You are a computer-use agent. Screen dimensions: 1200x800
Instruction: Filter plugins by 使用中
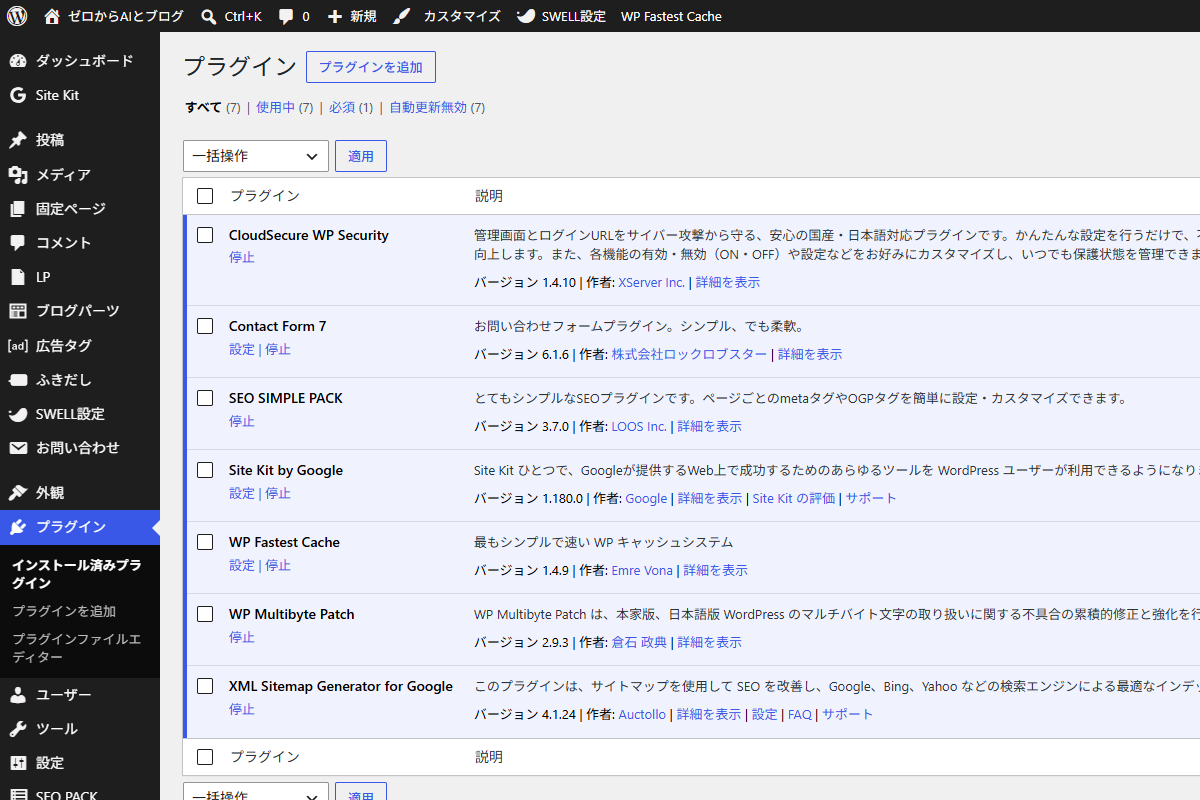[x=275, y=108]
